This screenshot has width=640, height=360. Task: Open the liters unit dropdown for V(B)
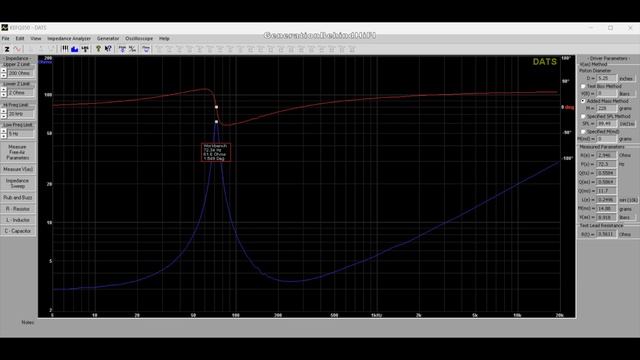pos(627,93)
